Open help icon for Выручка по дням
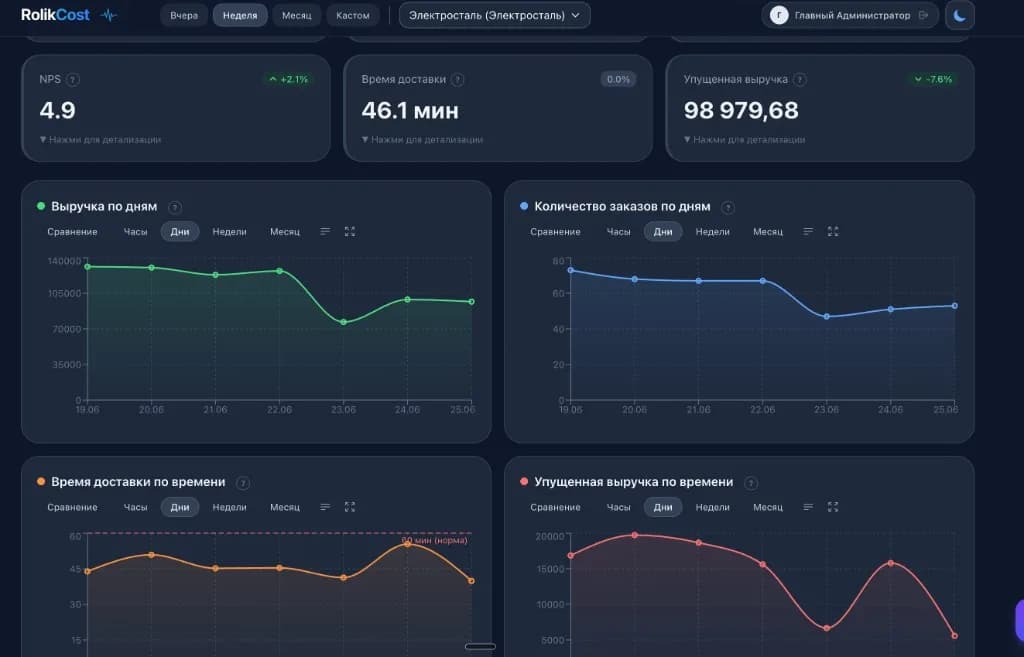Screen dimensions: 1024x657 point(174,208)
